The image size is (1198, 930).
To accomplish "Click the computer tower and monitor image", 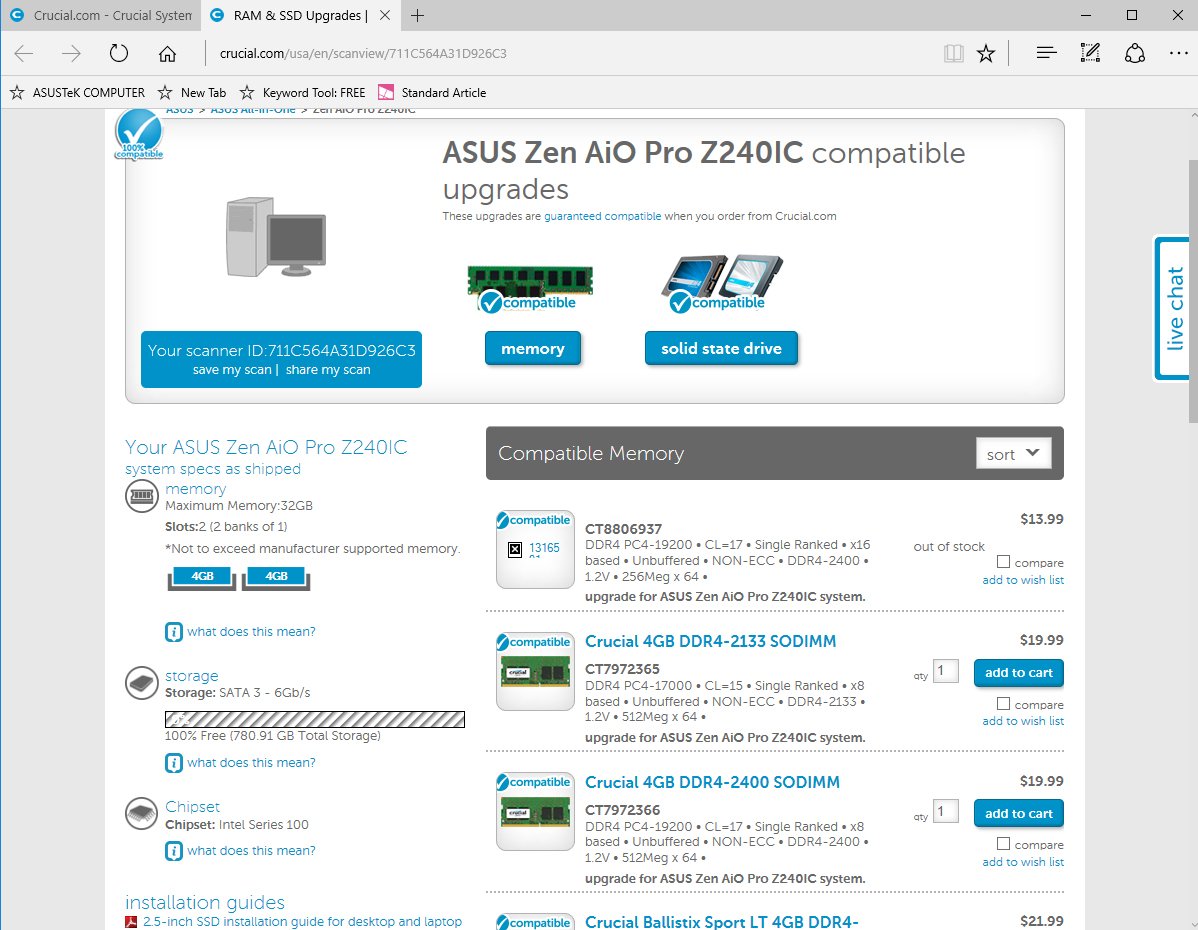I will tap(276, 237).
